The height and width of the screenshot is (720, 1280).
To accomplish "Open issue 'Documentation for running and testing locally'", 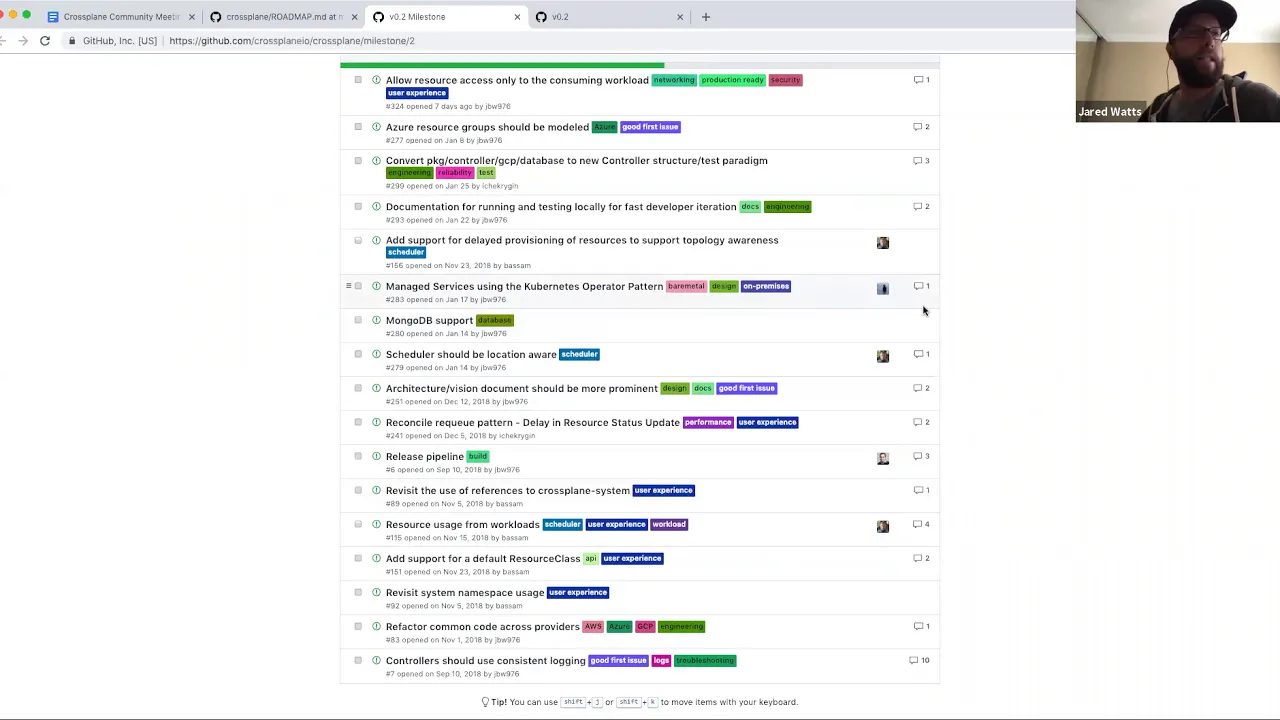I will (561, 206).
